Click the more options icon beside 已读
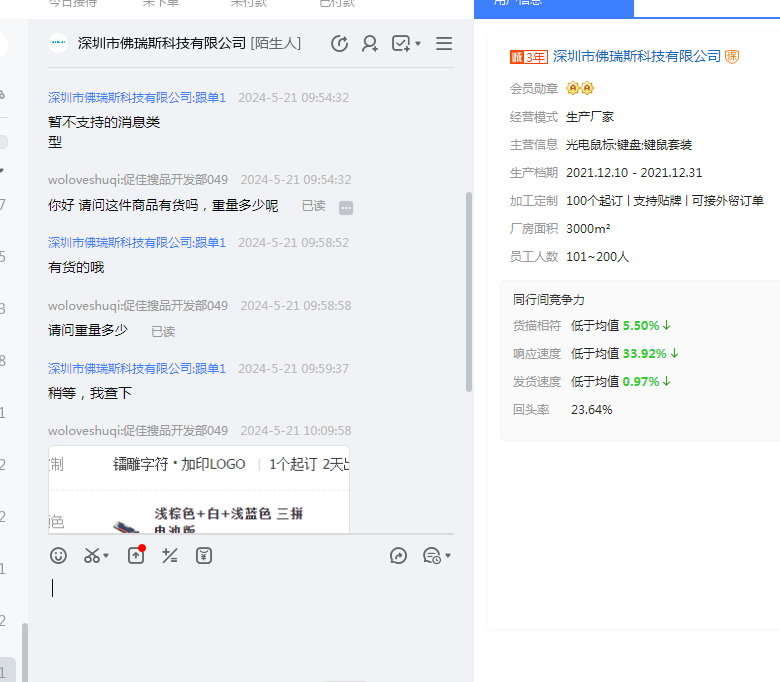780x682 pixels. (346, 207)
